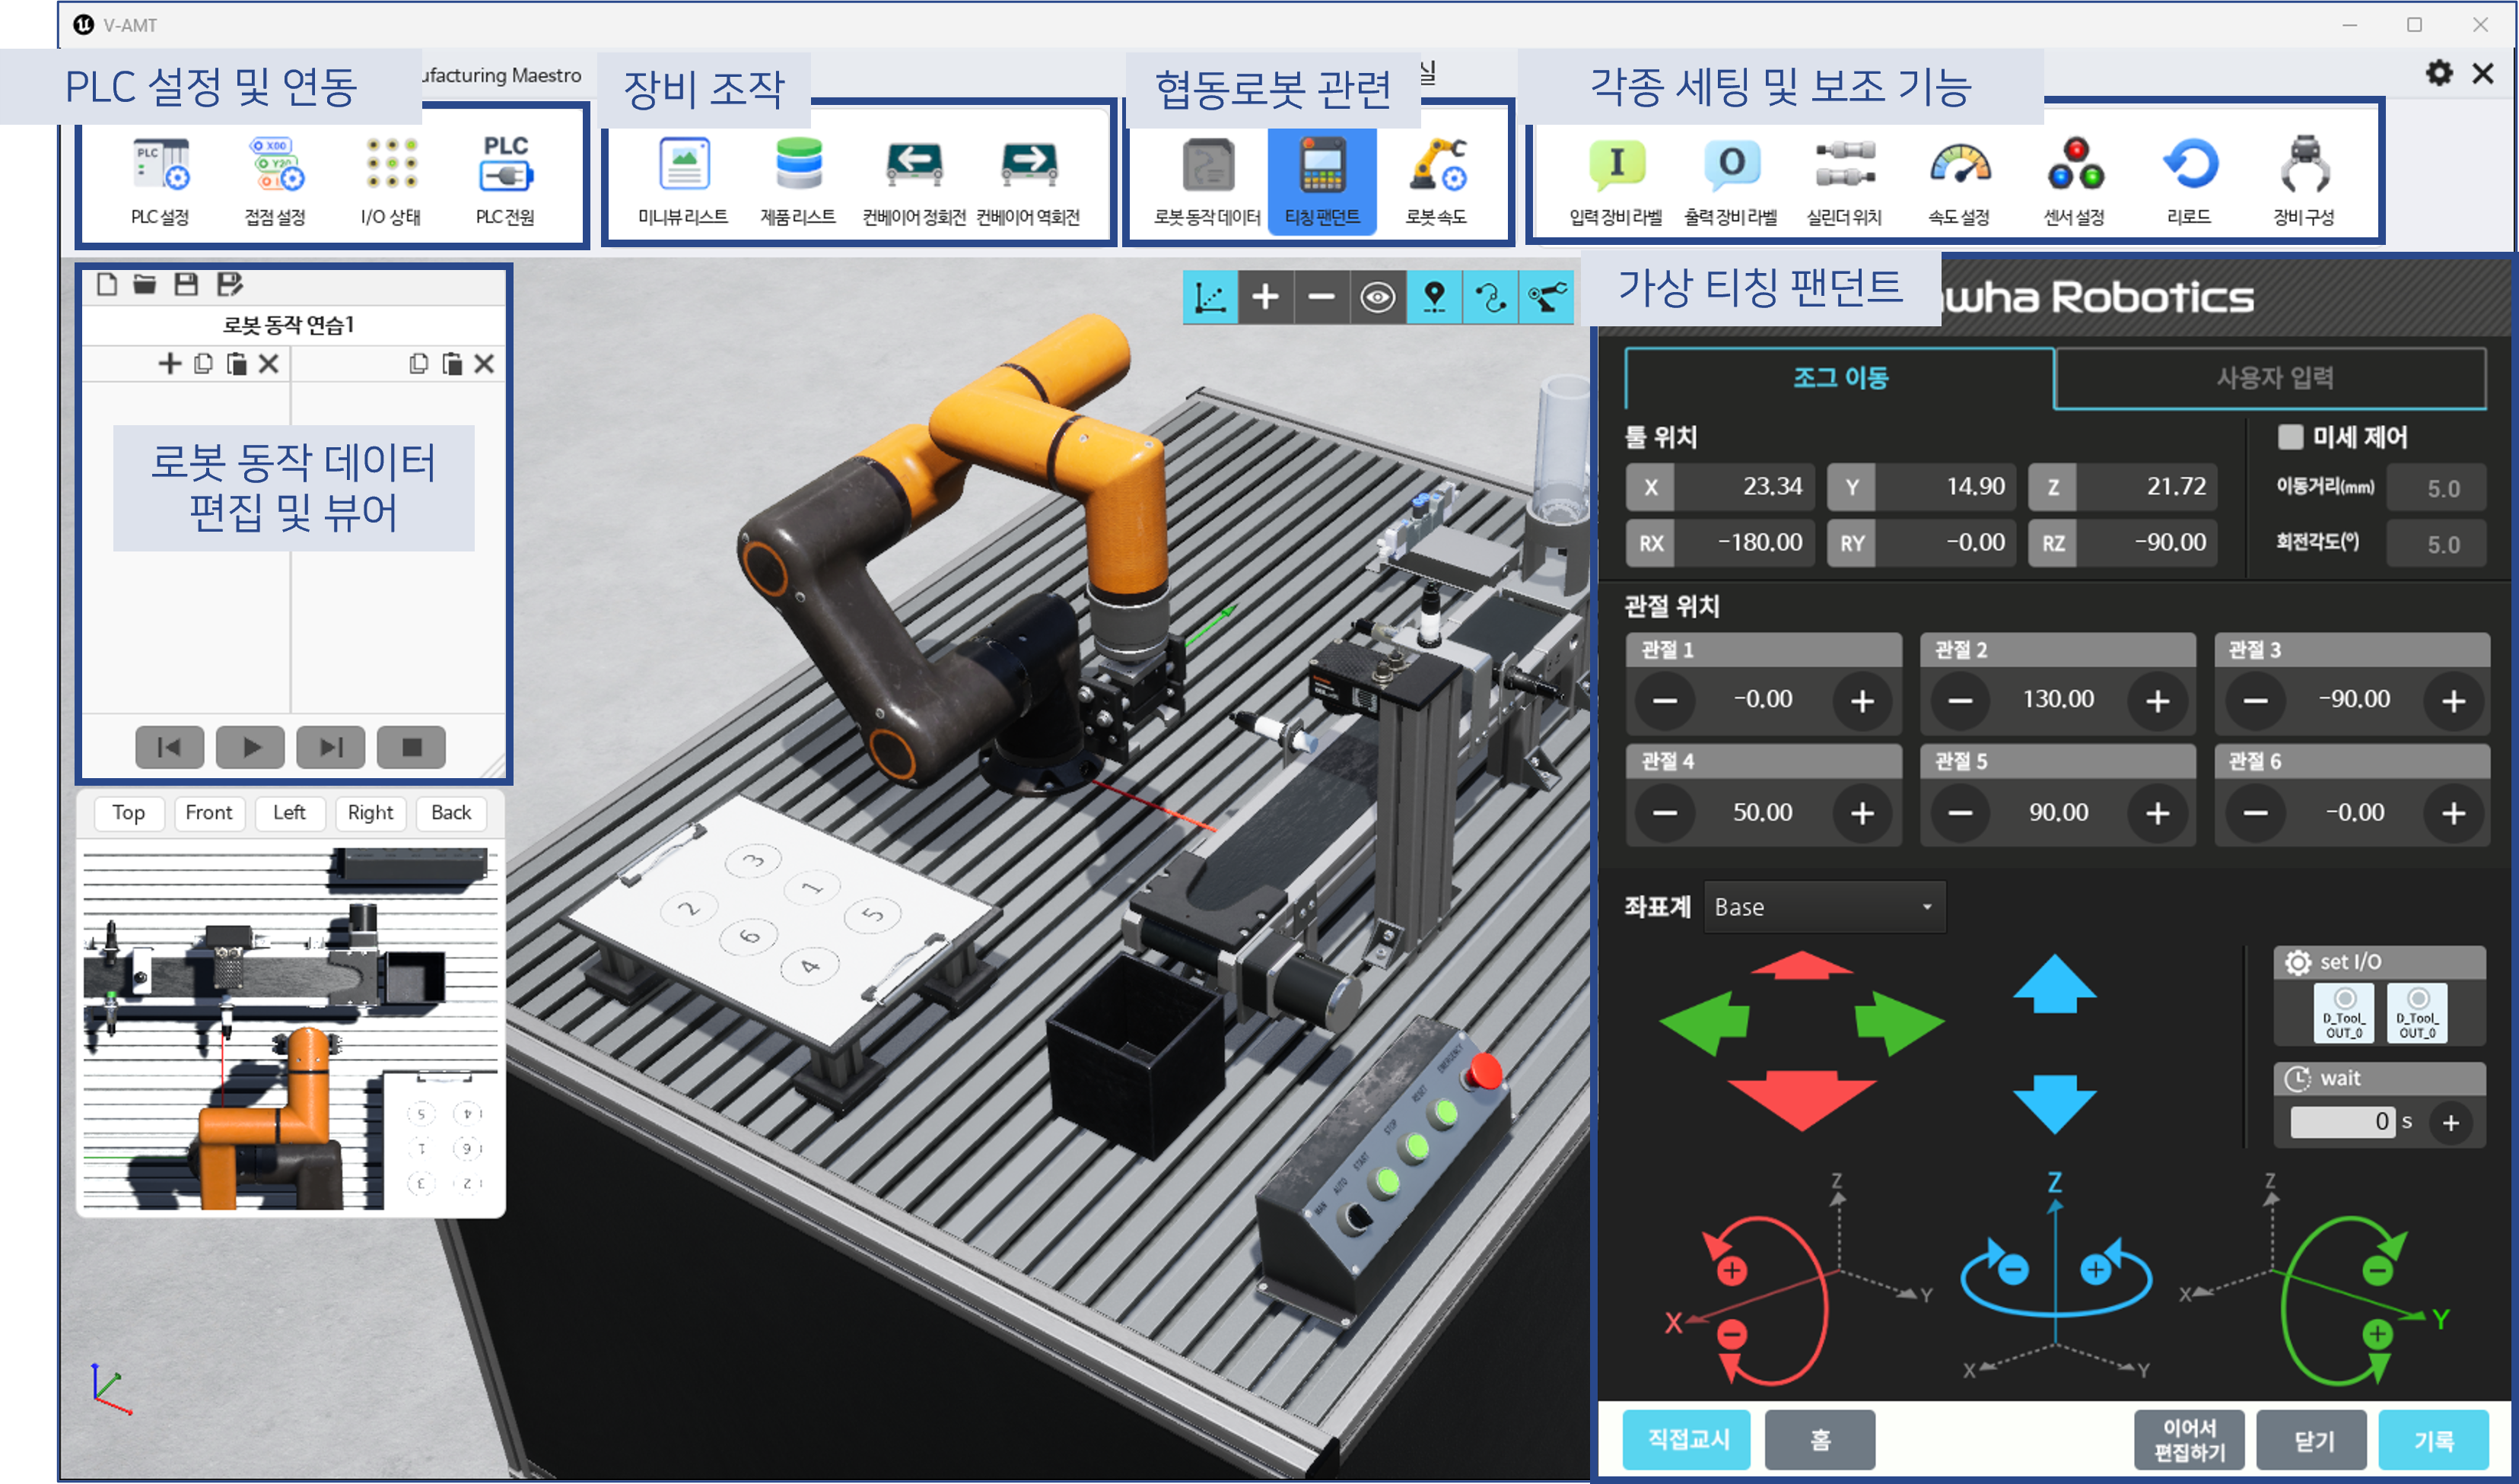Open 접점 설정 tool

coord(275,180)
